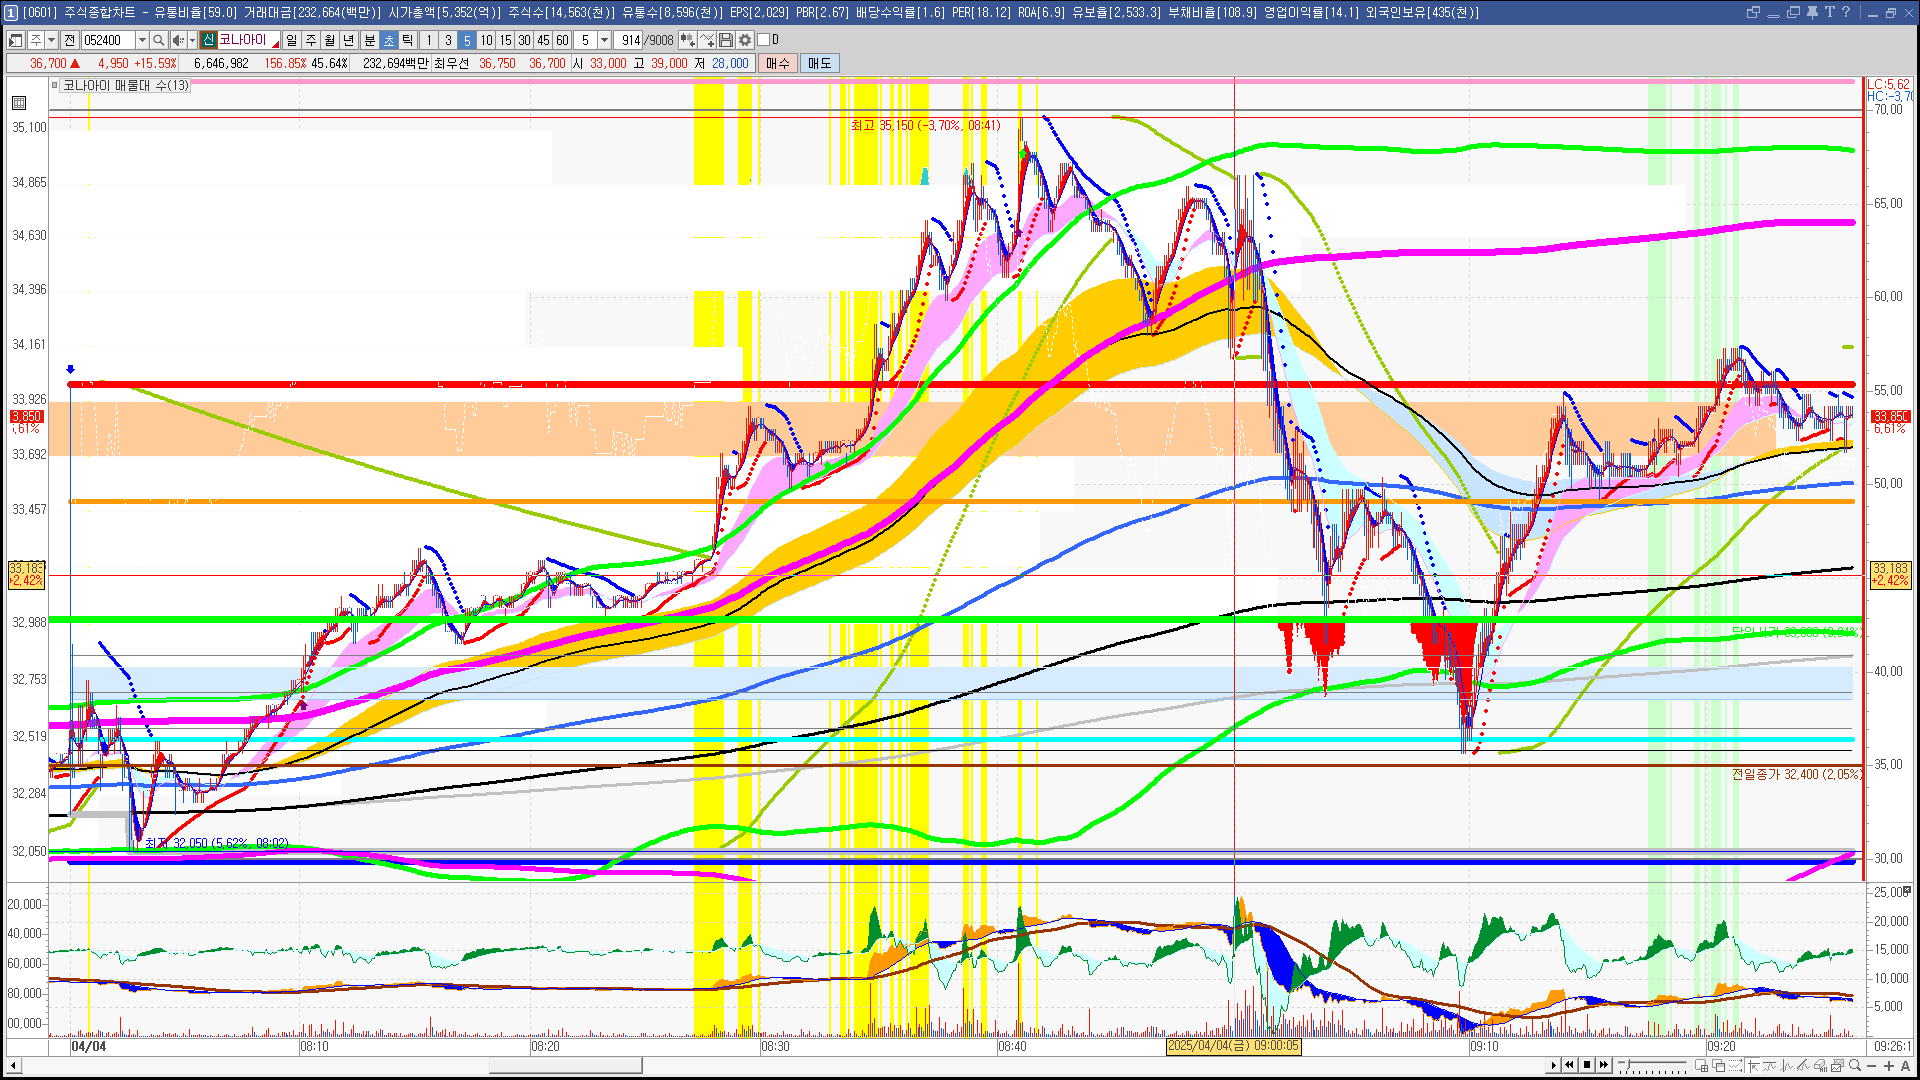1920x1080 pixels.
Task: Click the 매수 buy button
Action: coord(778,63)
